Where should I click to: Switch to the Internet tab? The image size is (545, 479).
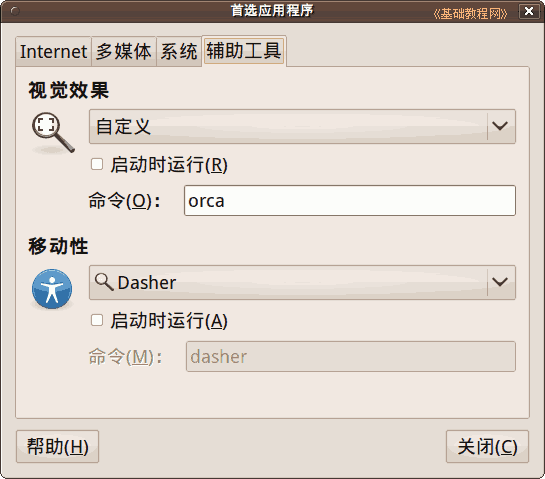click(x=54, y=51)
